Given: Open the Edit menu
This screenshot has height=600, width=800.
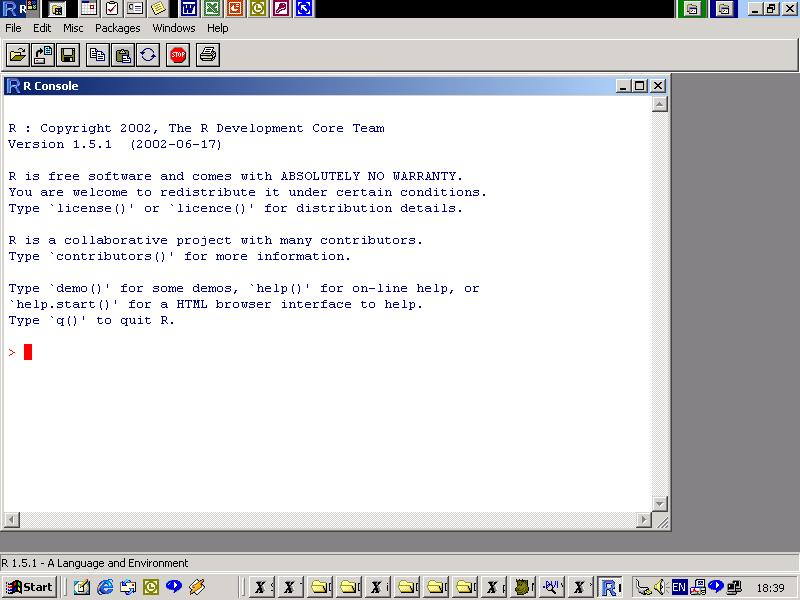Looking at the screenshot, I should (x=42, y=28).
